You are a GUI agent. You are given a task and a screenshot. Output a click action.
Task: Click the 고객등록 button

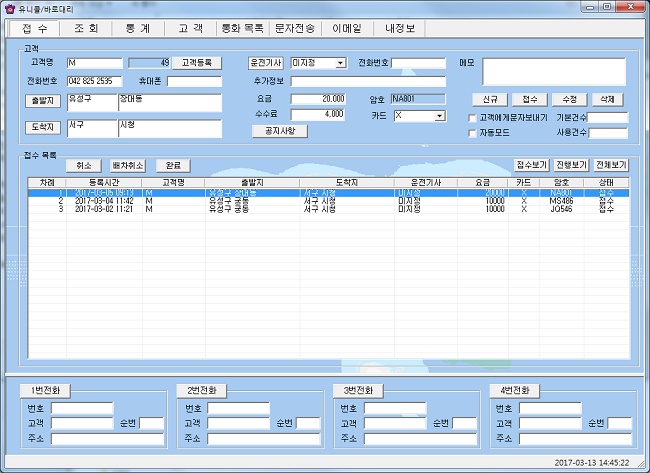199,63
